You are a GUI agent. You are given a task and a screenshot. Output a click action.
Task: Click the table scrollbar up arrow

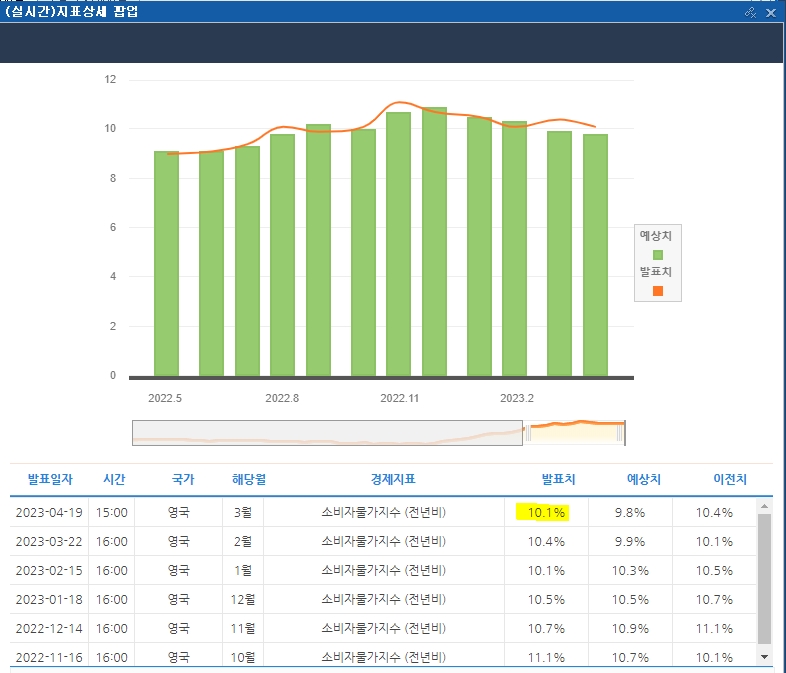tap(764, 506)
